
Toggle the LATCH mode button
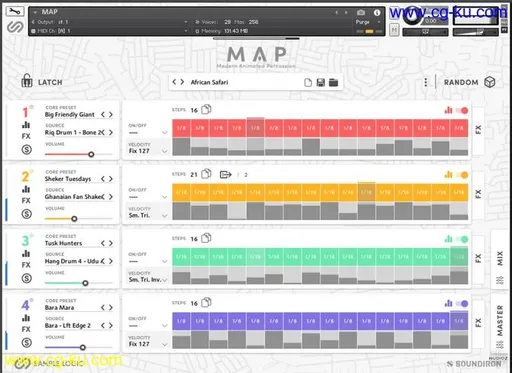tap(42, 82)
